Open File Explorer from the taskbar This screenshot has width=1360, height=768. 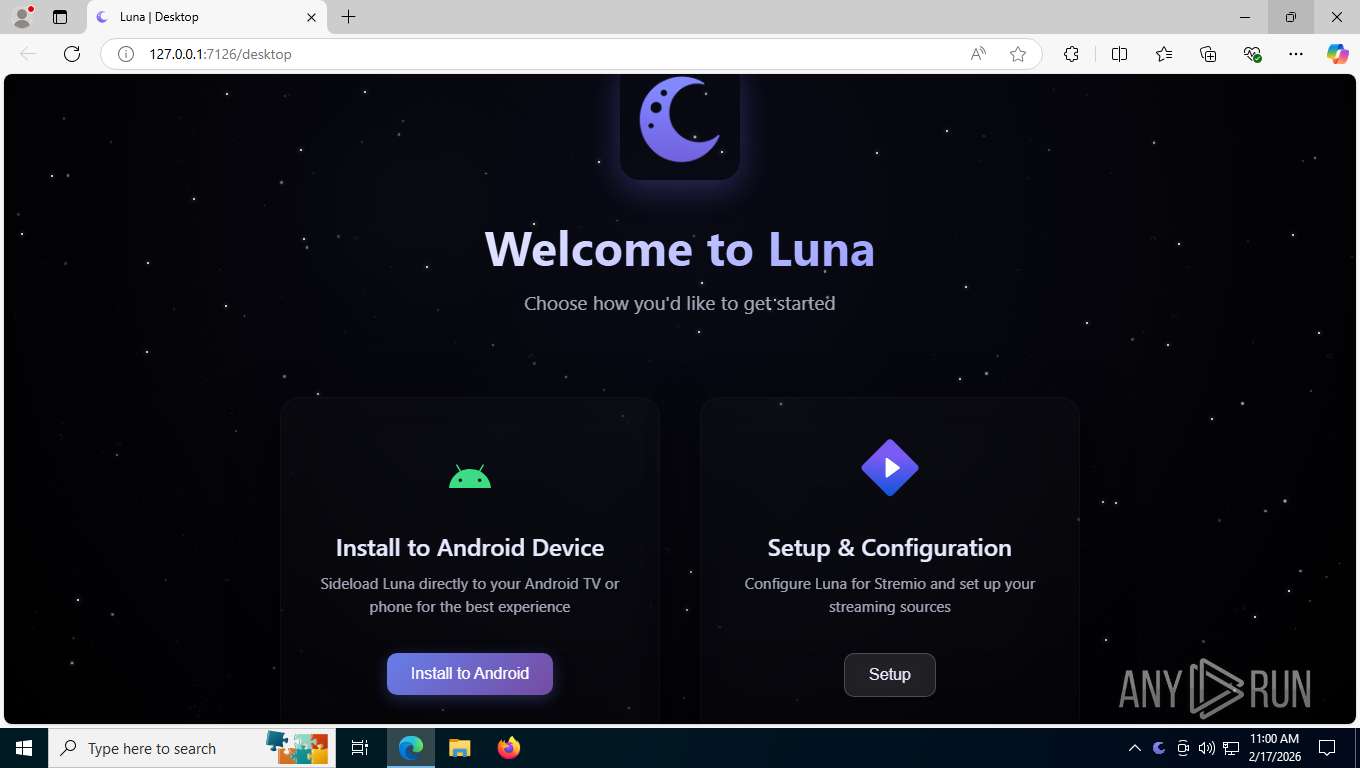coord(459,748)
